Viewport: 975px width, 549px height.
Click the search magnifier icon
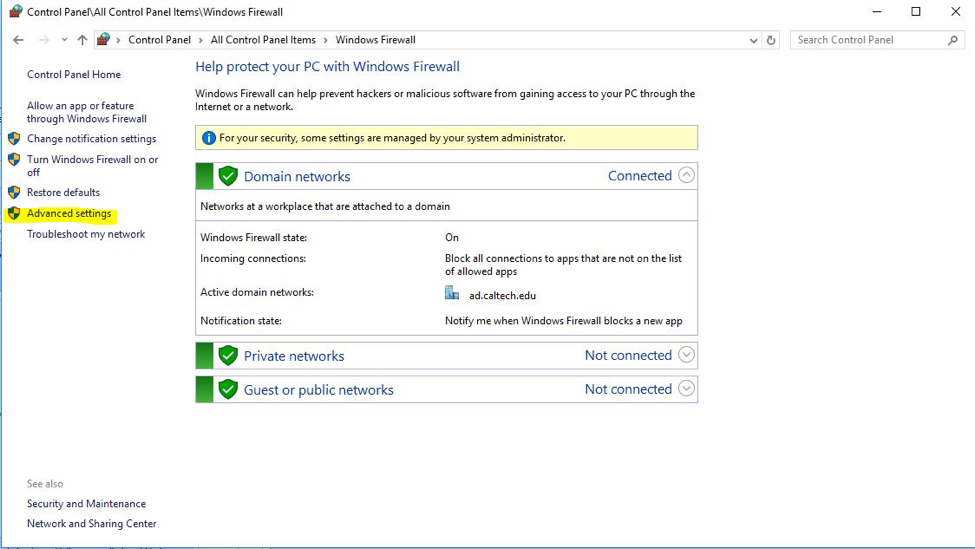tap(952, 40)
